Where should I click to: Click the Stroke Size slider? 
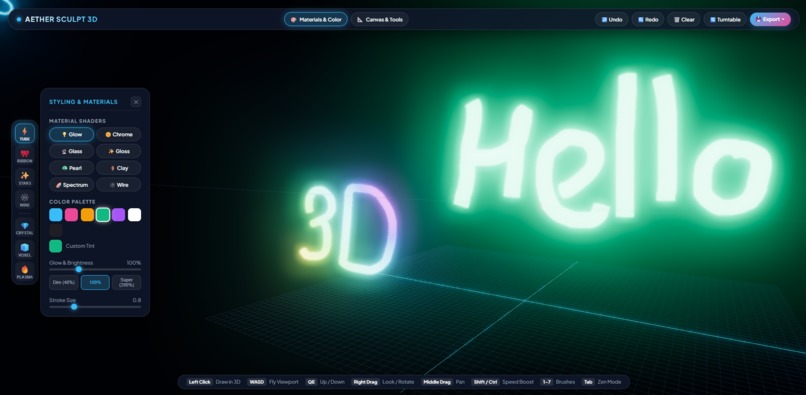coord(95,307)
